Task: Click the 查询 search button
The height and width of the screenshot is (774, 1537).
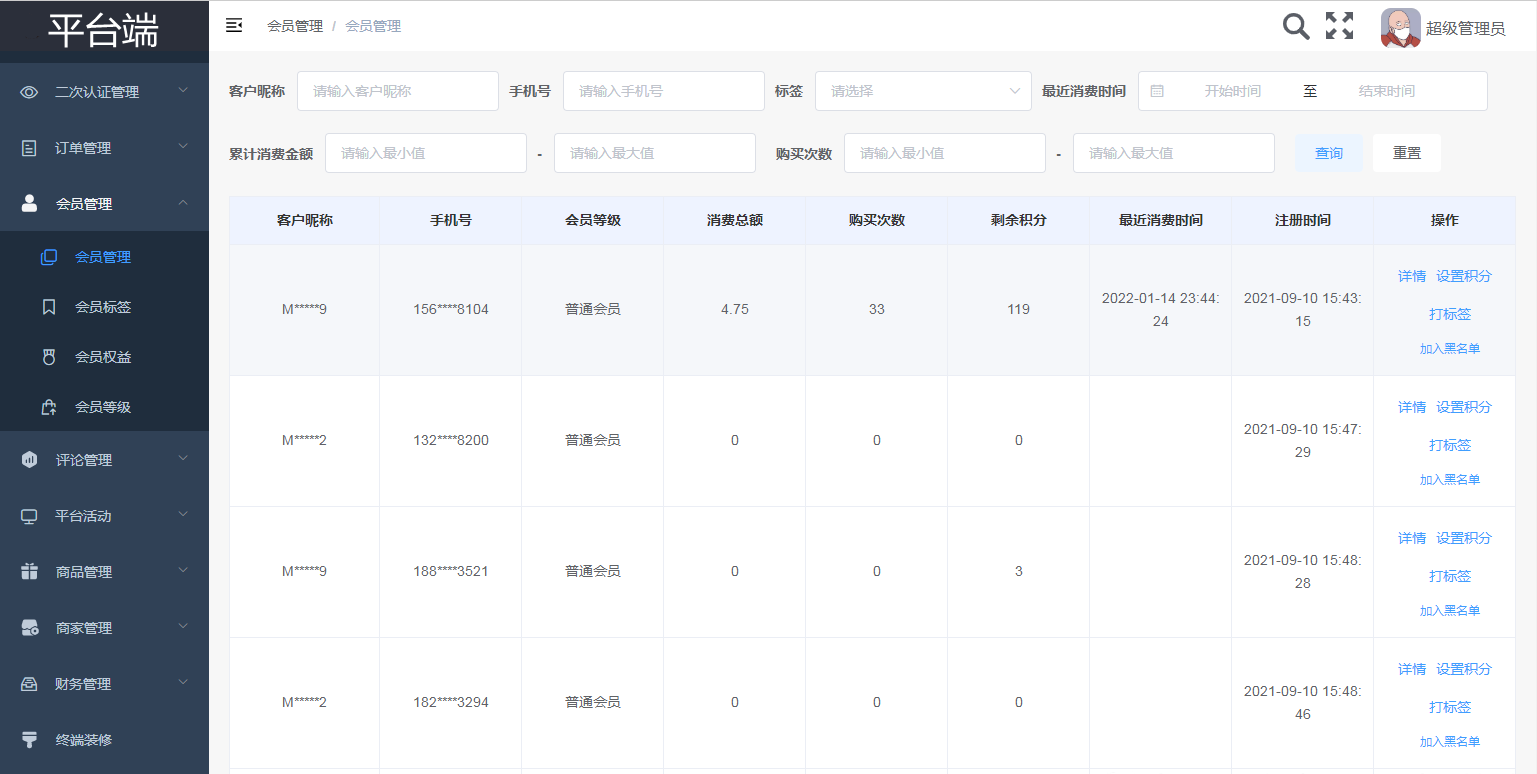Action: click(1328, 153)
